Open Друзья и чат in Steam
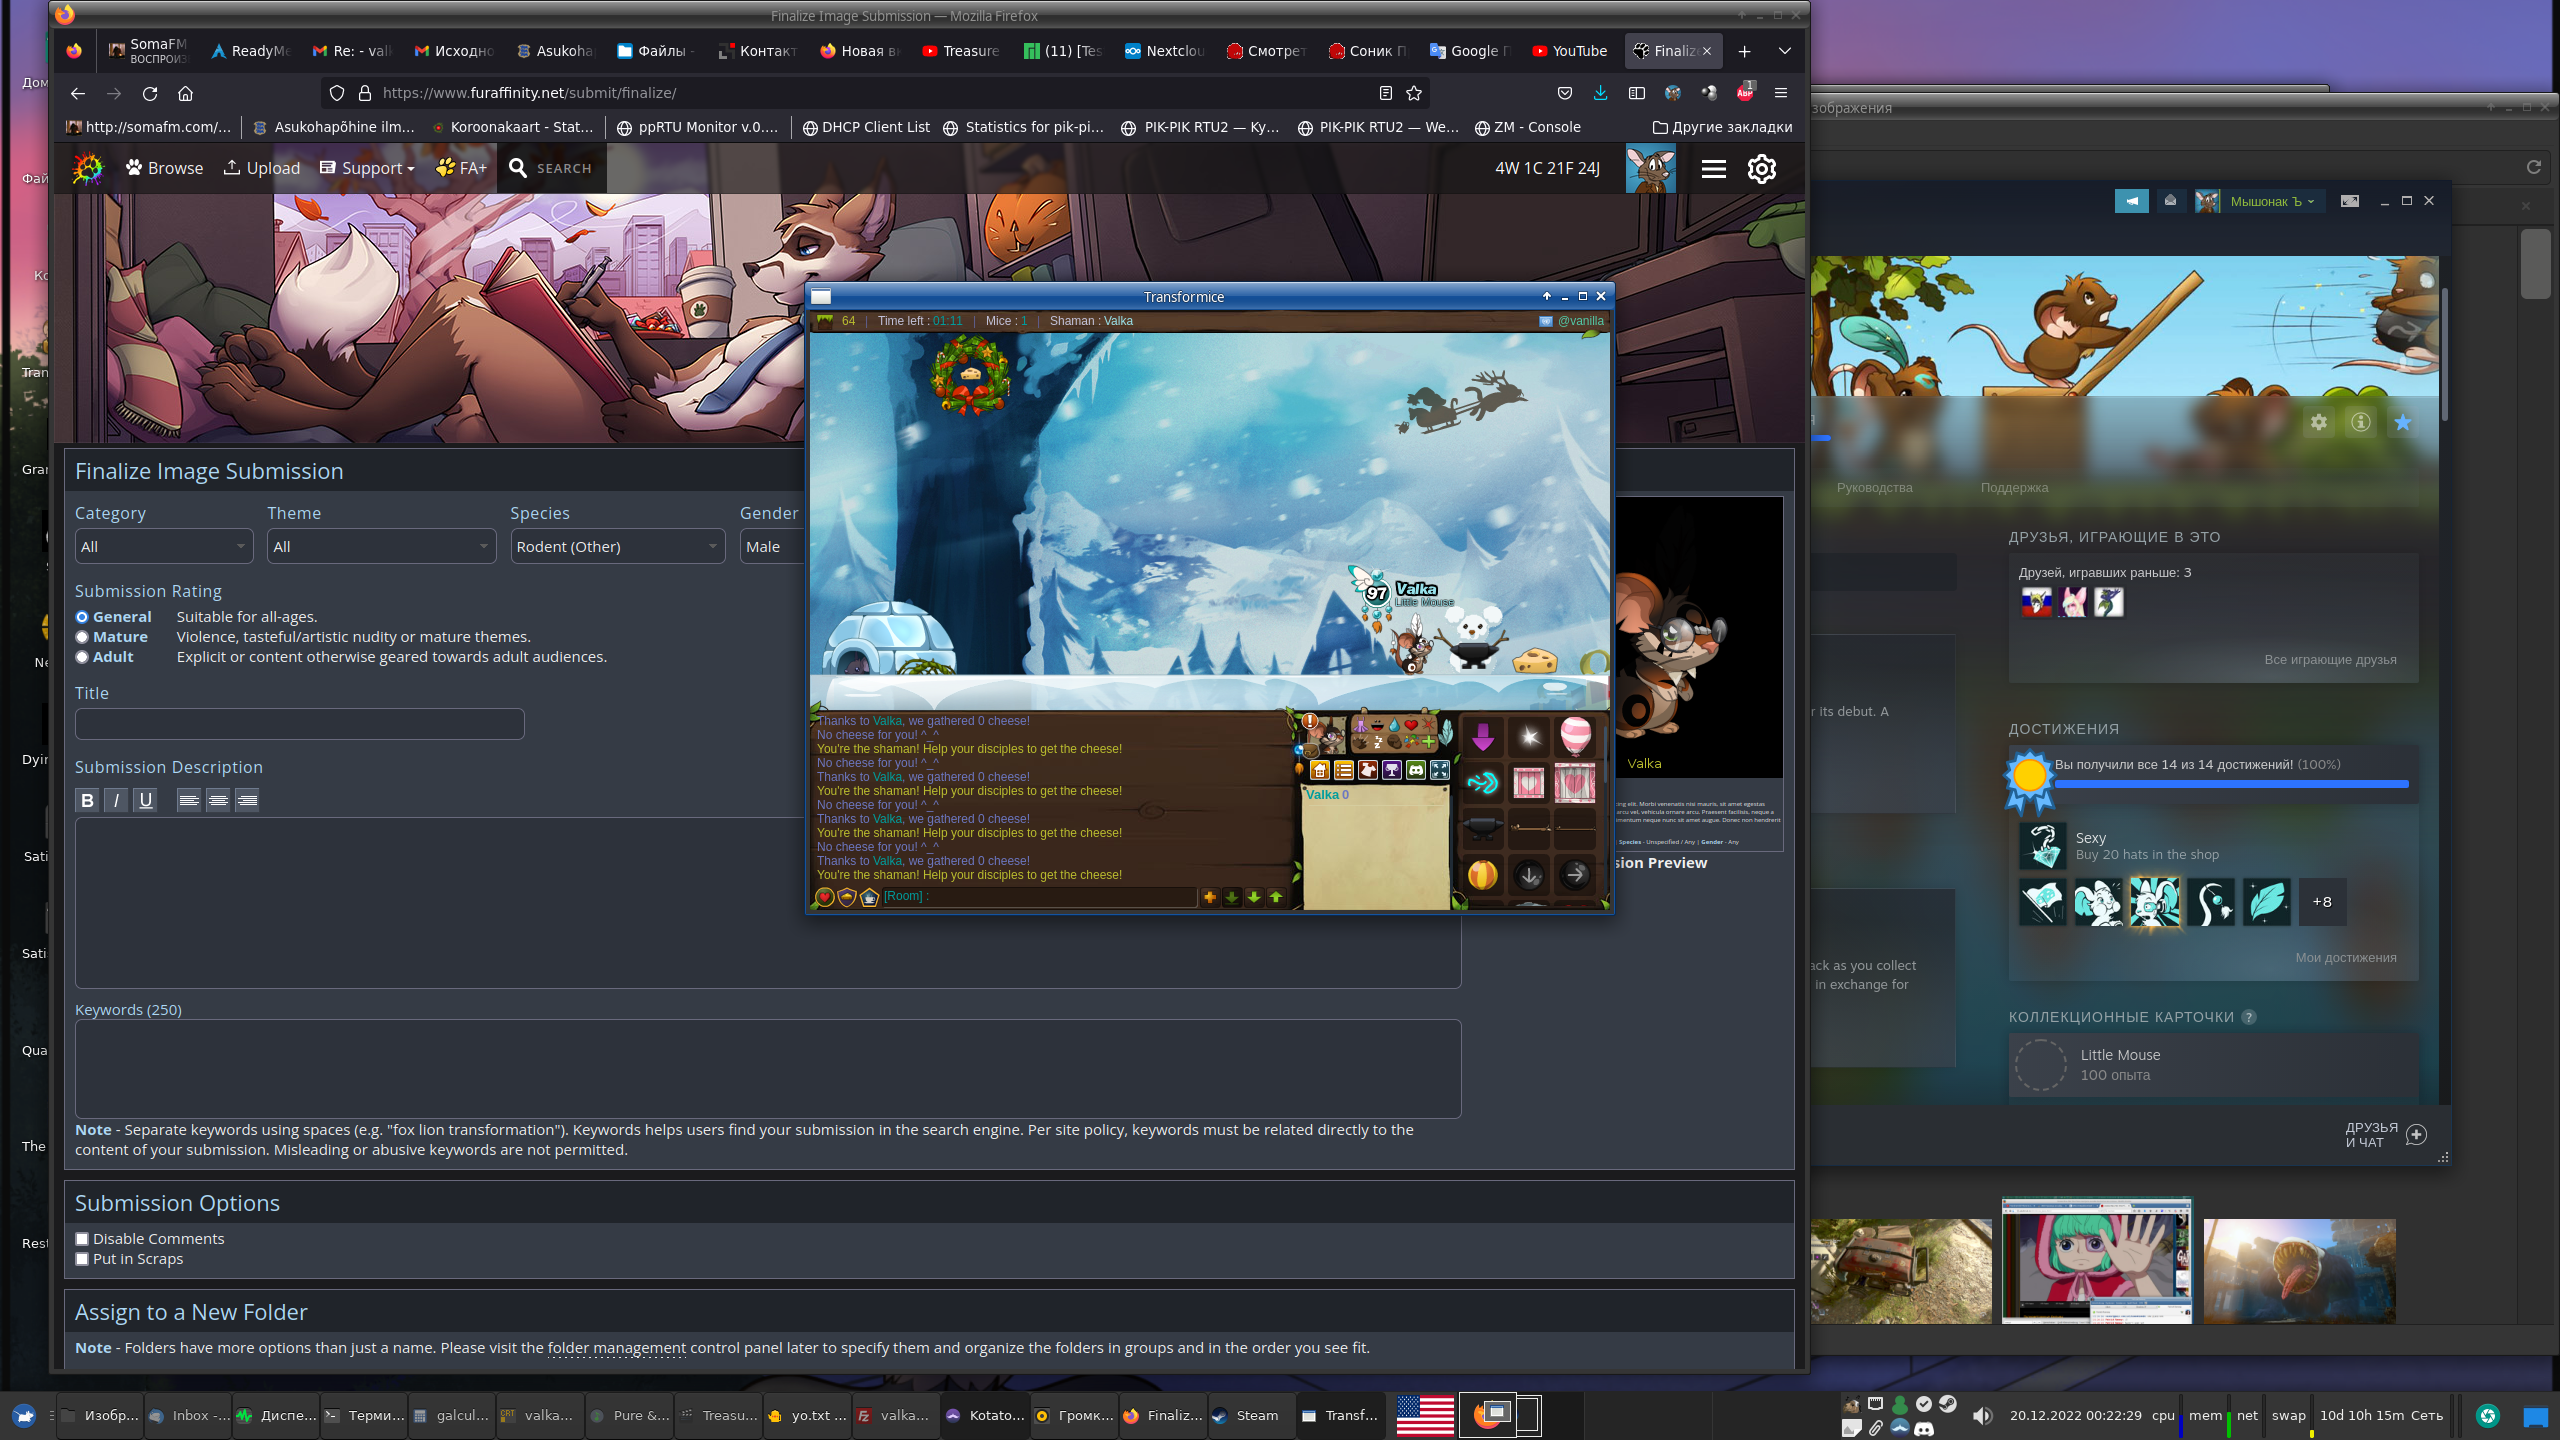Image resolution: width=2560 pixels, height=1440 pixels. tap(2386, 1135)
